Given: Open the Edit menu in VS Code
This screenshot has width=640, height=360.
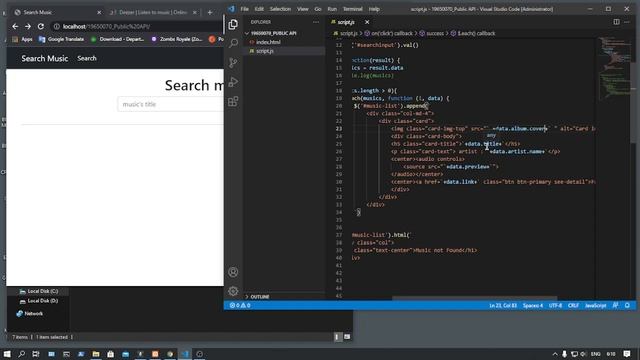Looking at the screenshot, I should tap(259, 9).
